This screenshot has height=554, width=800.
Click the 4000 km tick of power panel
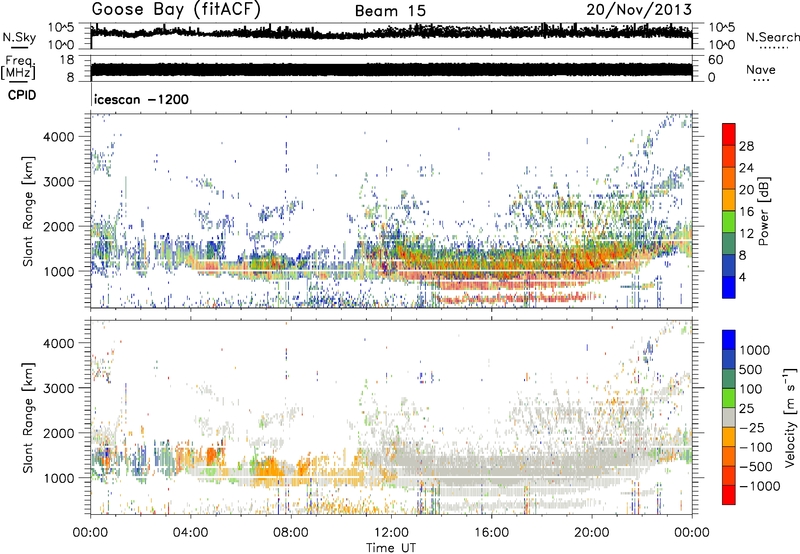[x=59, y=137]
